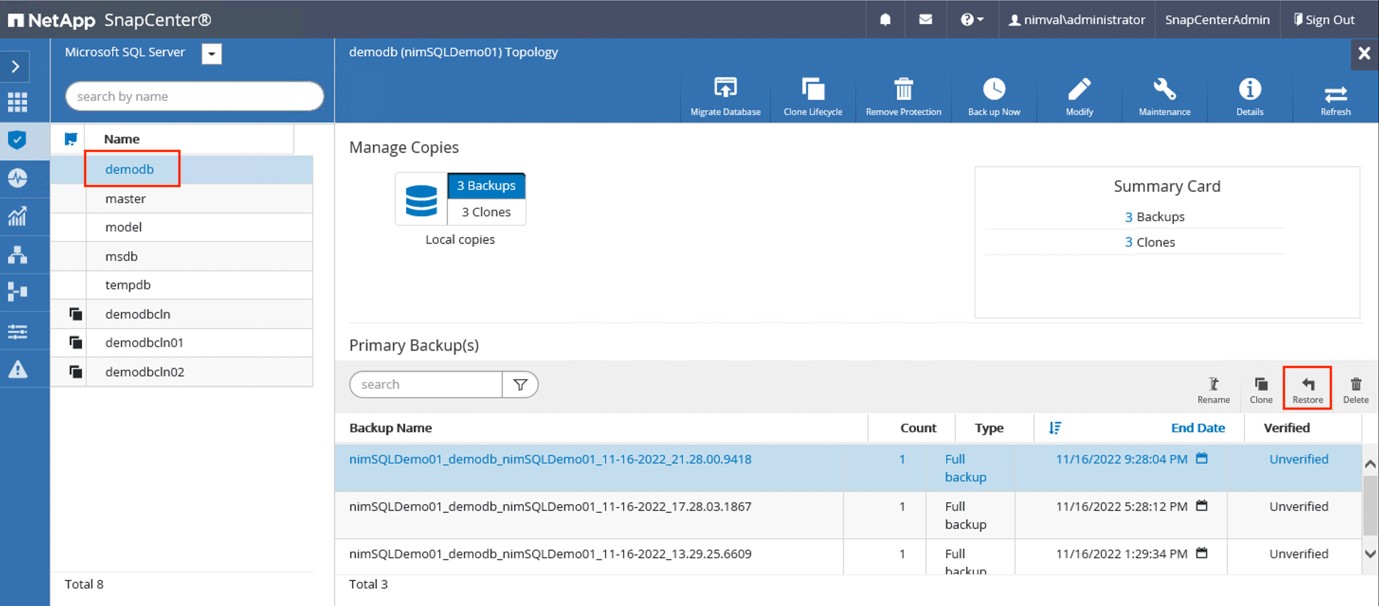The height and width of the screenshot is (606, 1379).
Task: Open the help question mark dropdown
Action: (x=972, y=19)
